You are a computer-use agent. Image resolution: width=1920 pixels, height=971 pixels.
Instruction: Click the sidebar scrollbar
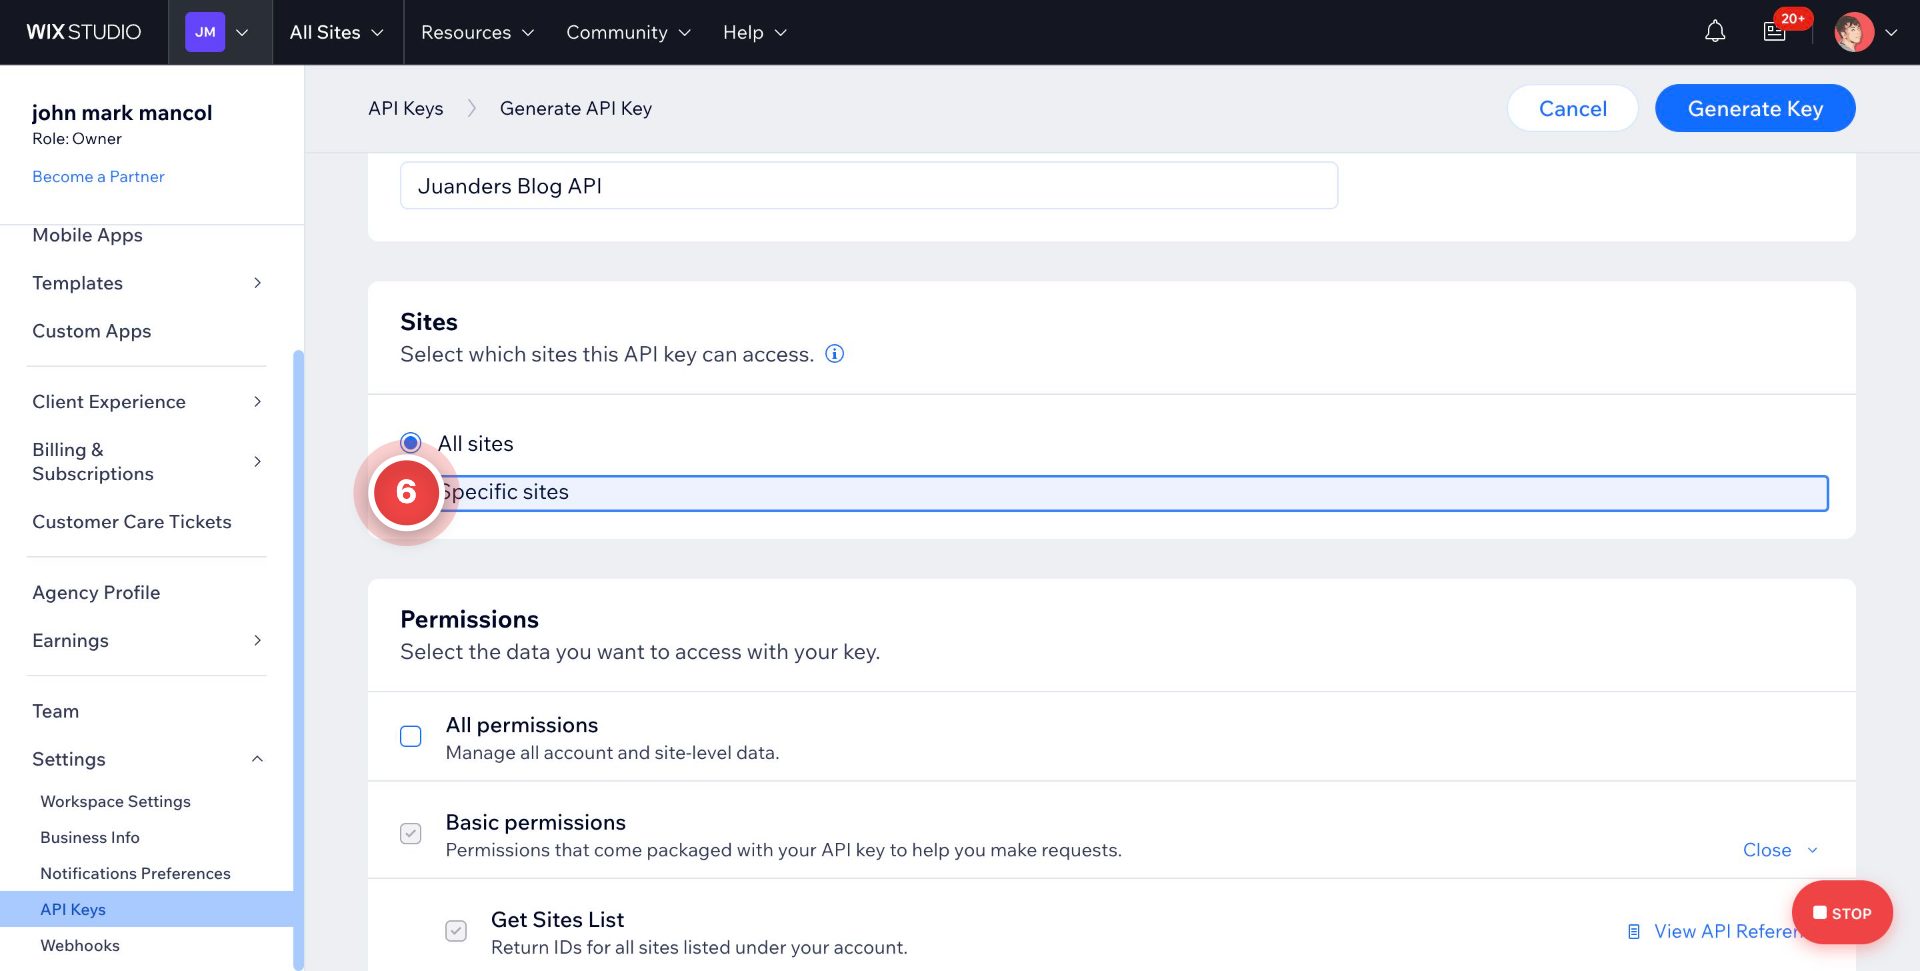(298, 660)
